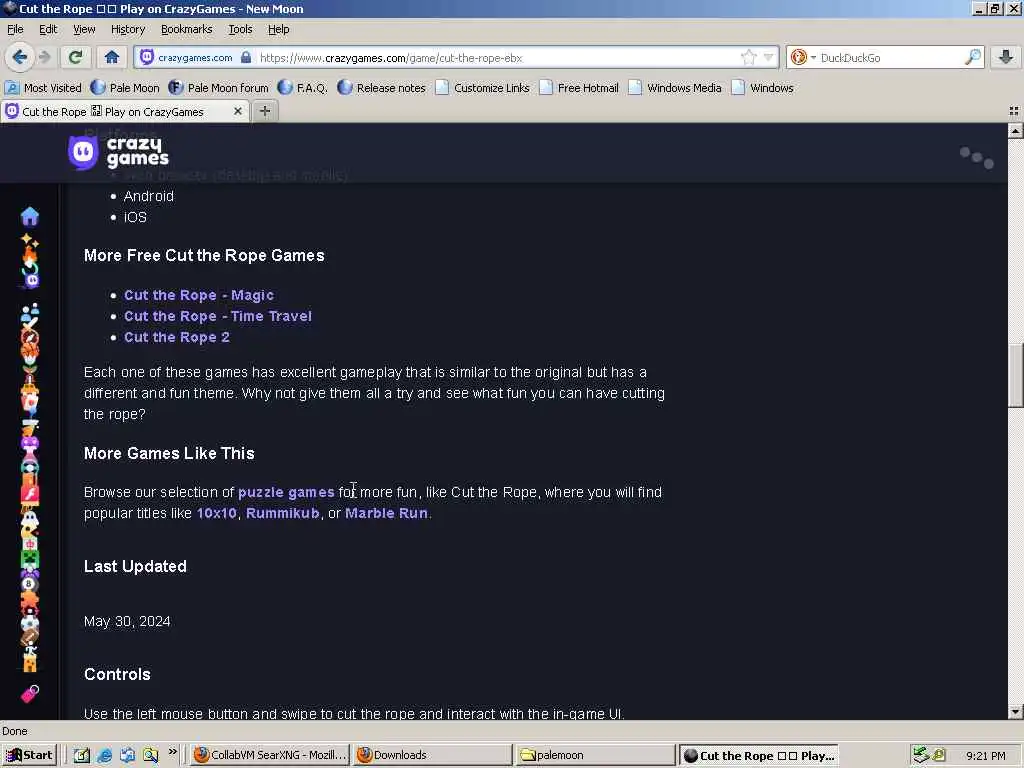Open the DuckDuckGo search engine selector
1024x768 pixels.
coord(803,57)
